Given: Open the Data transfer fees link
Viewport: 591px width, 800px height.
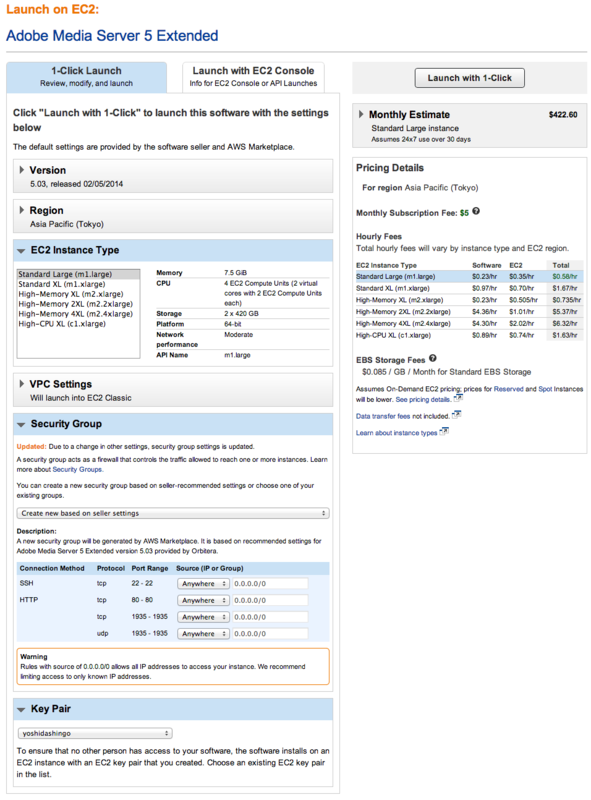Looking at the screenshot, I should pyautogui.click(x=383, y=416).
